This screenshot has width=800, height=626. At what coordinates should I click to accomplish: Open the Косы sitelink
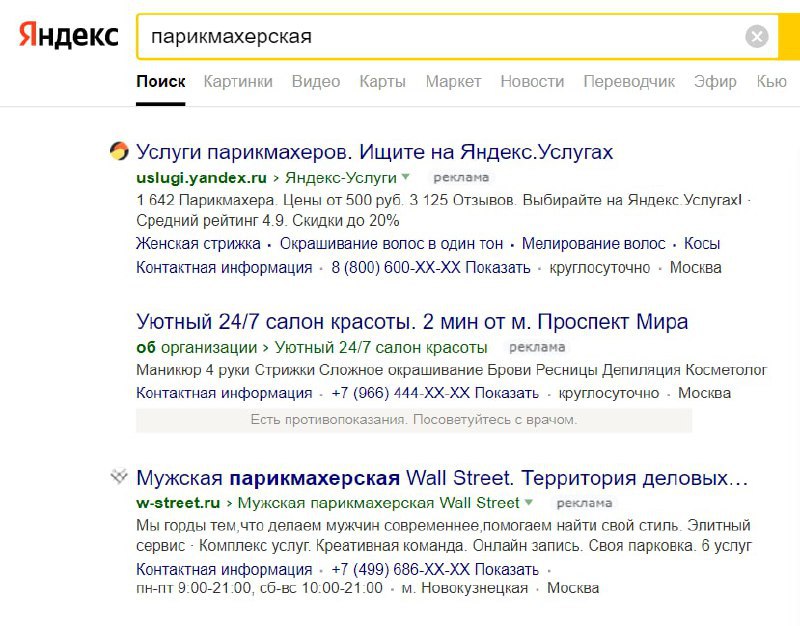(702, 243)
